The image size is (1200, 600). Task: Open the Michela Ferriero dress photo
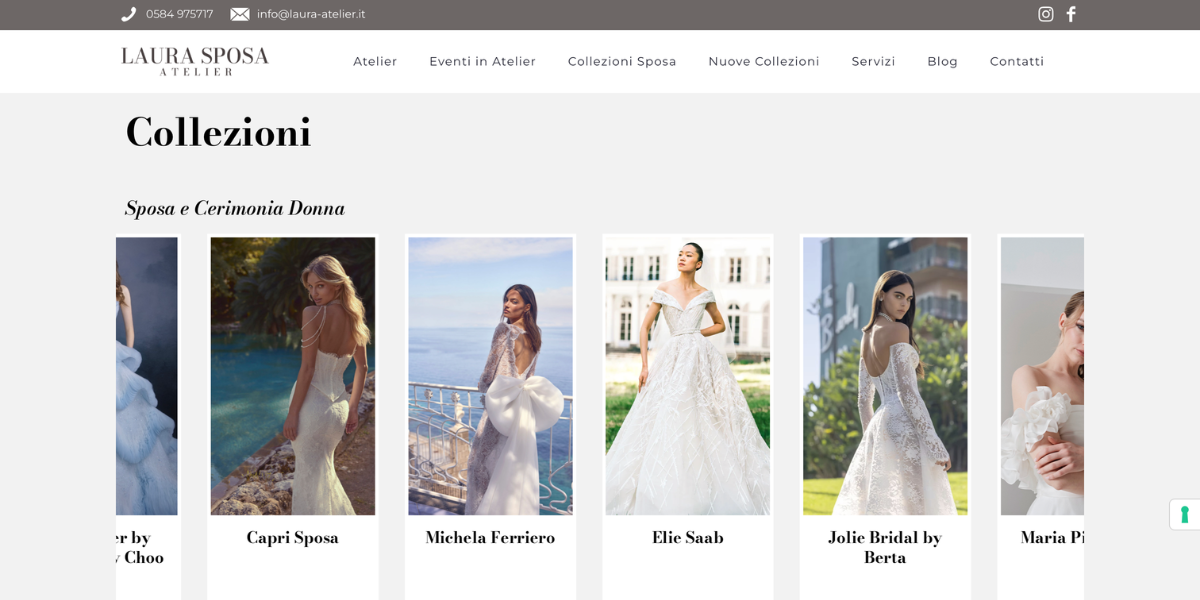(490, 376)
